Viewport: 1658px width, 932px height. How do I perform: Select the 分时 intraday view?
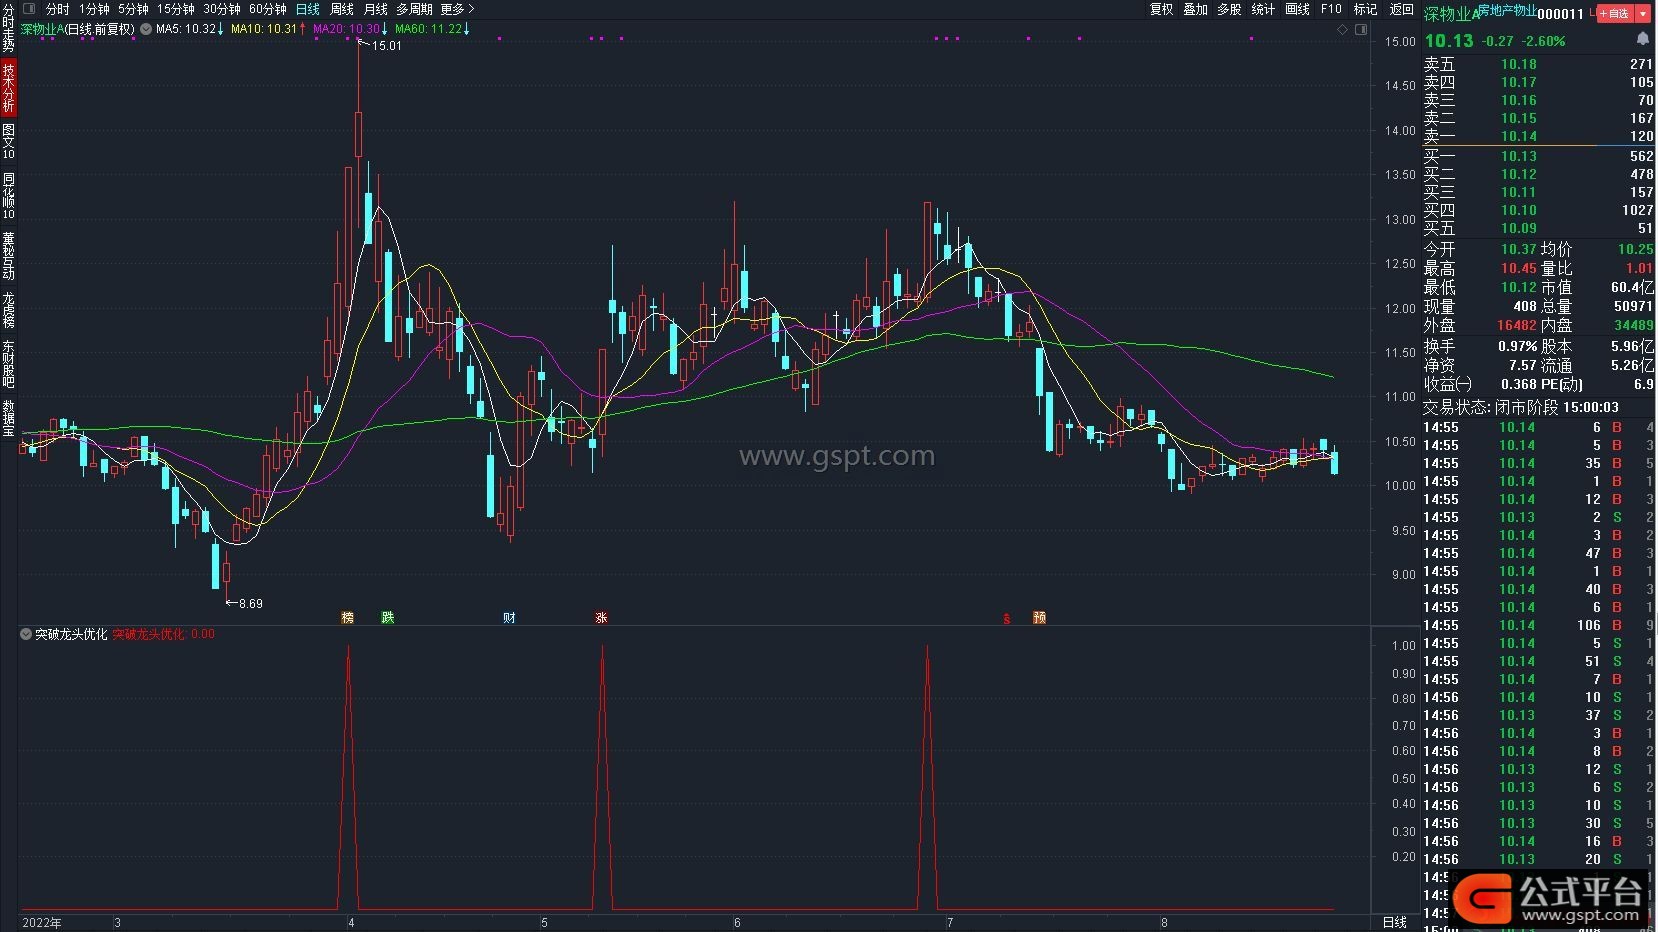(58, 9)
